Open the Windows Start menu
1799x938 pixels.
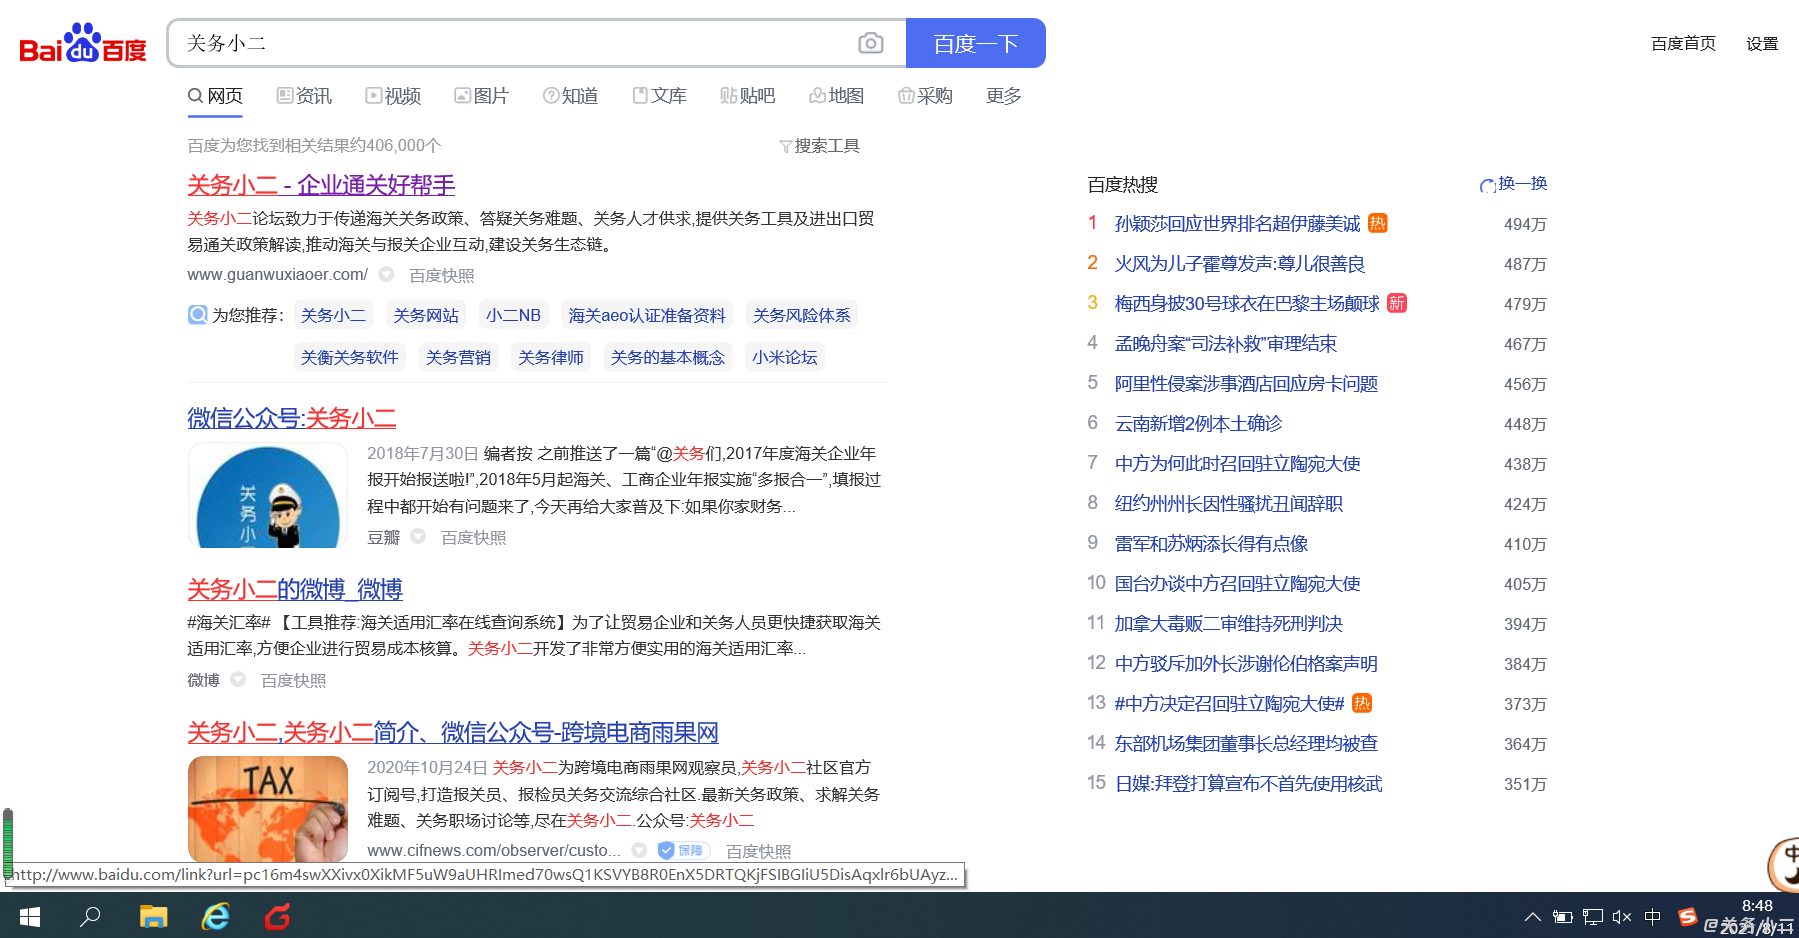coord(30,916)
